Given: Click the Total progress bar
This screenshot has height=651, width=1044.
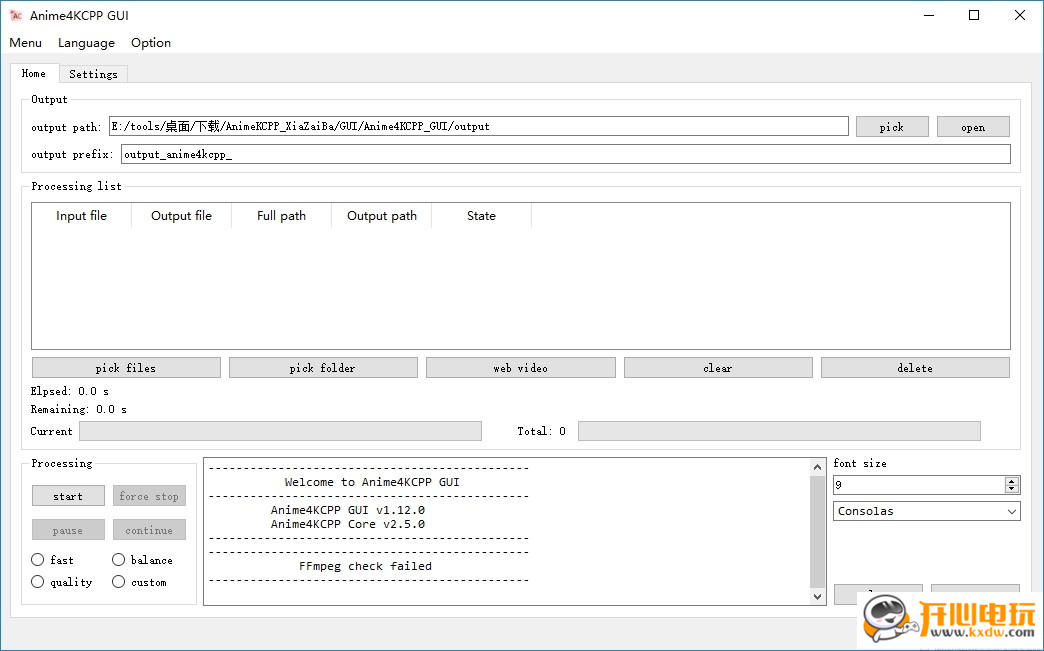Looking at the screenshot, I should point(779,431).
